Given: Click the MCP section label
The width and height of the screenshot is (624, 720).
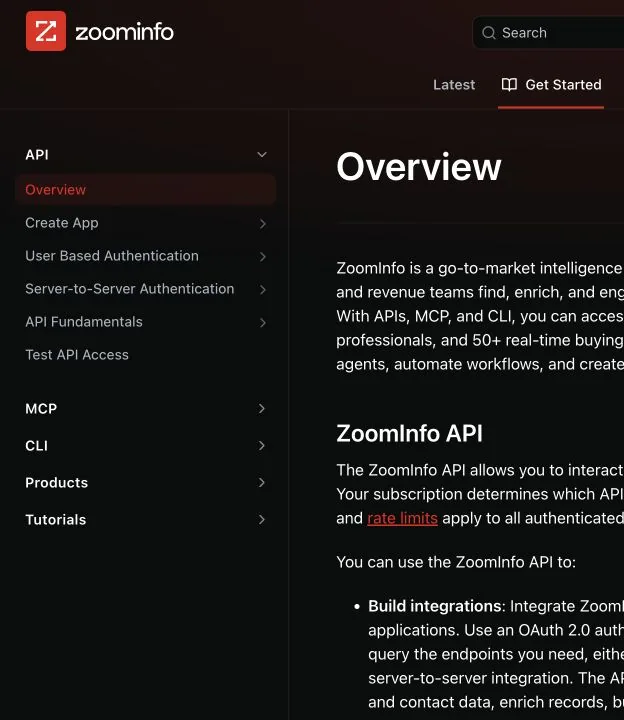Looking at the screenshot, I should (x=41, y=409).
